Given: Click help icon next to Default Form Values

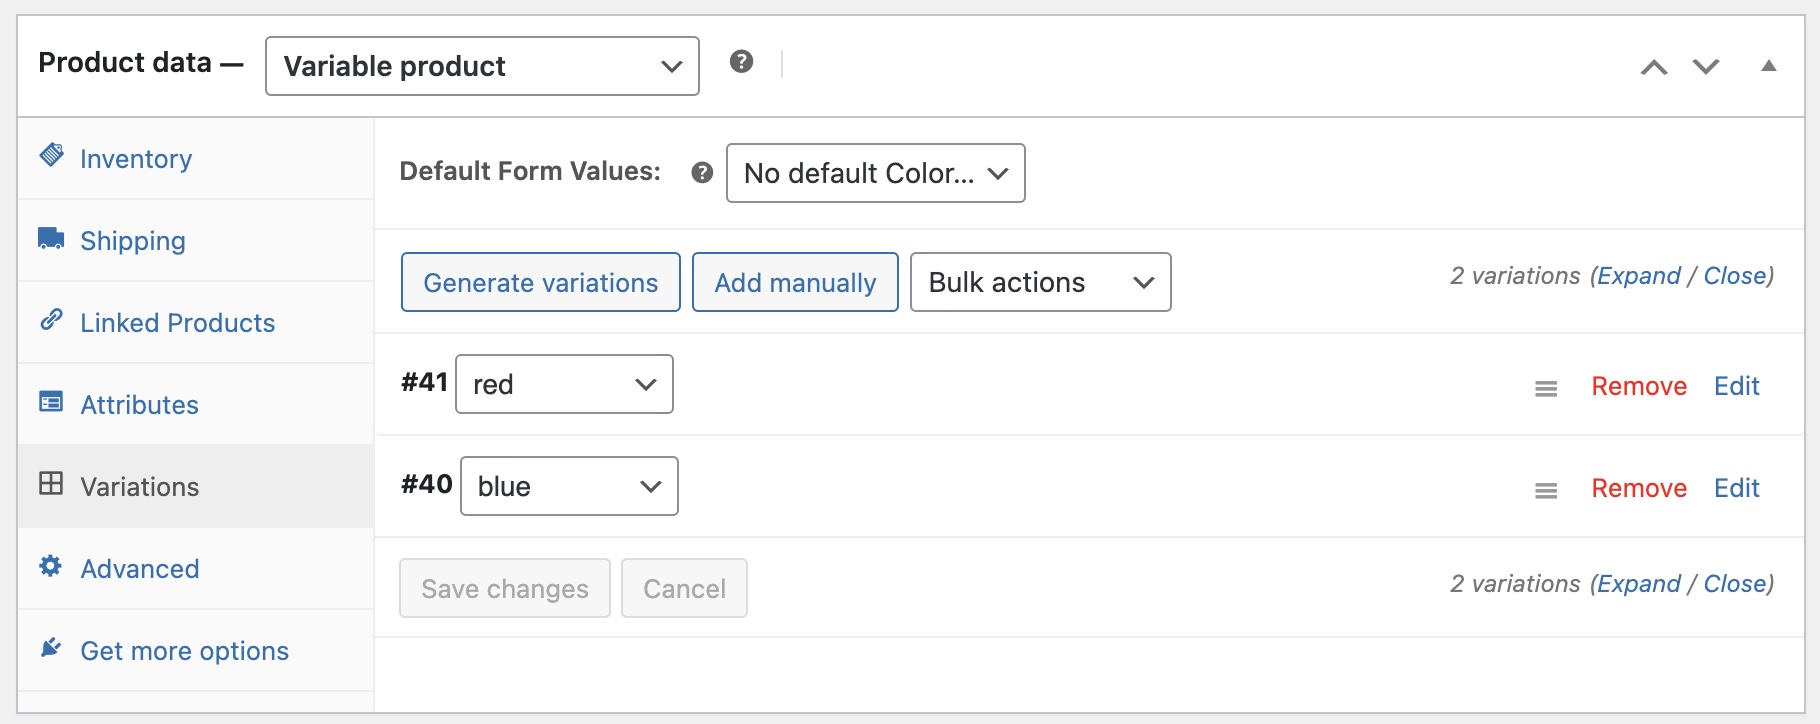Looking at the screenshot, I should 702,173.
